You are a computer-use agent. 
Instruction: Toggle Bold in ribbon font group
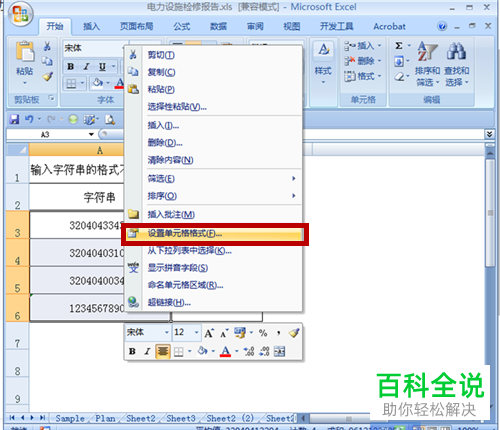70,67
